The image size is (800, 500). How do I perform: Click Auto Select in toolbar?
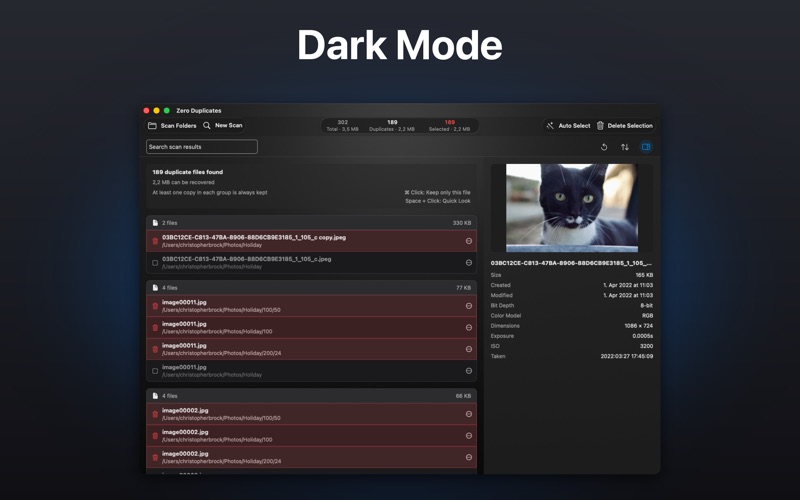[x=568, y=126]
